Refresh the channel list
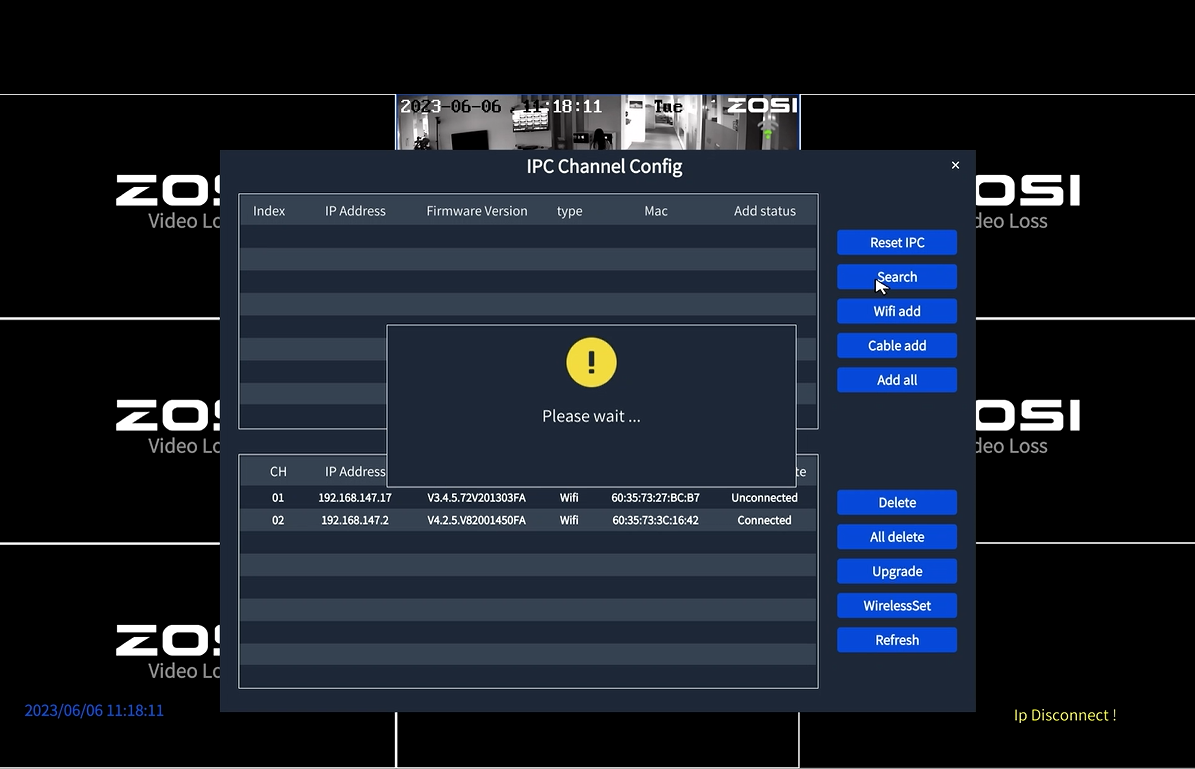1195x769 pixels. (897, 639)
